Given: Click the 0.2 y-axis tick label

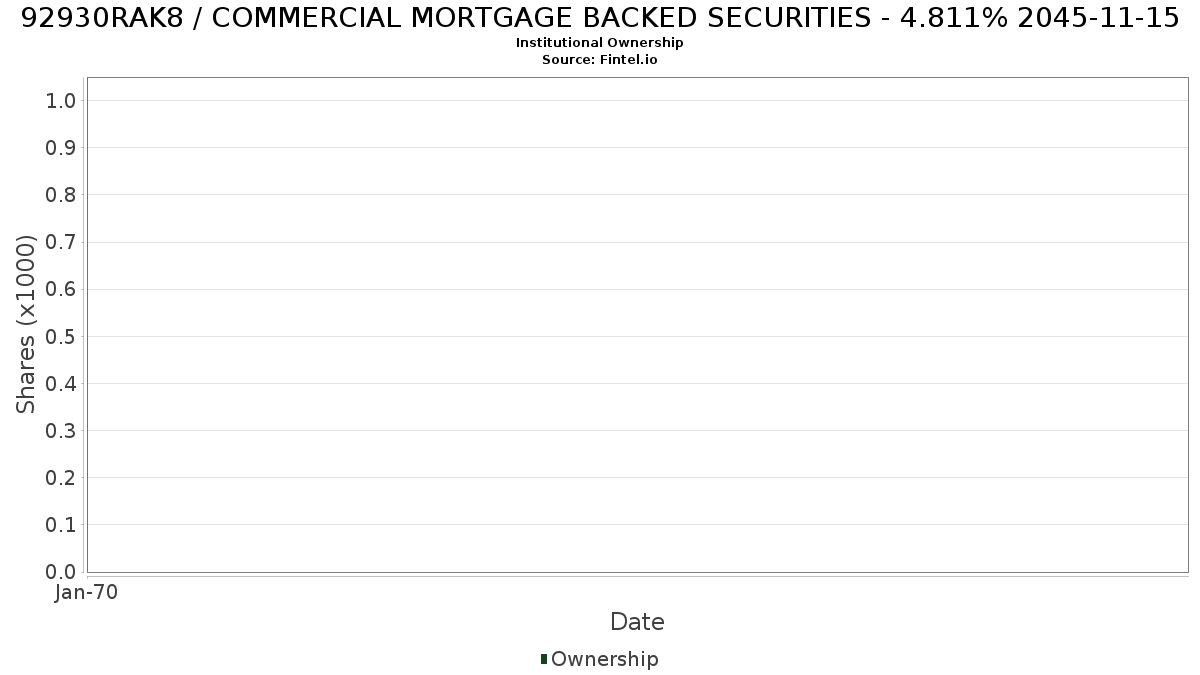Looking at the screenshot, I should [x=61, y=478].
